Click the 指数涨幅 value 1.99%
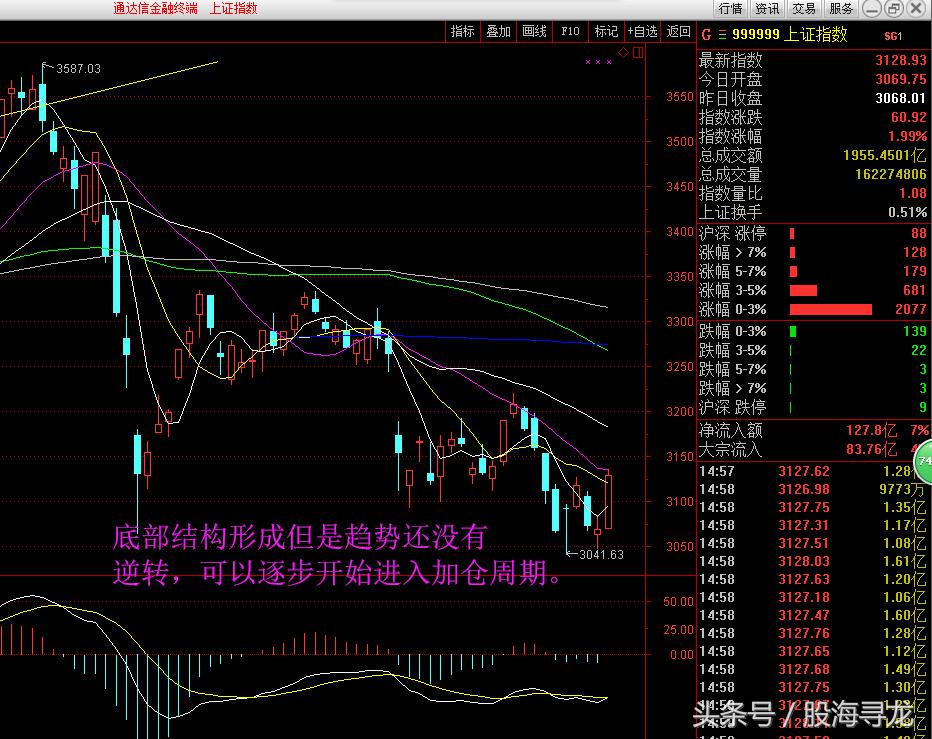Screen dimensions: 932x739 pos(908,136)
